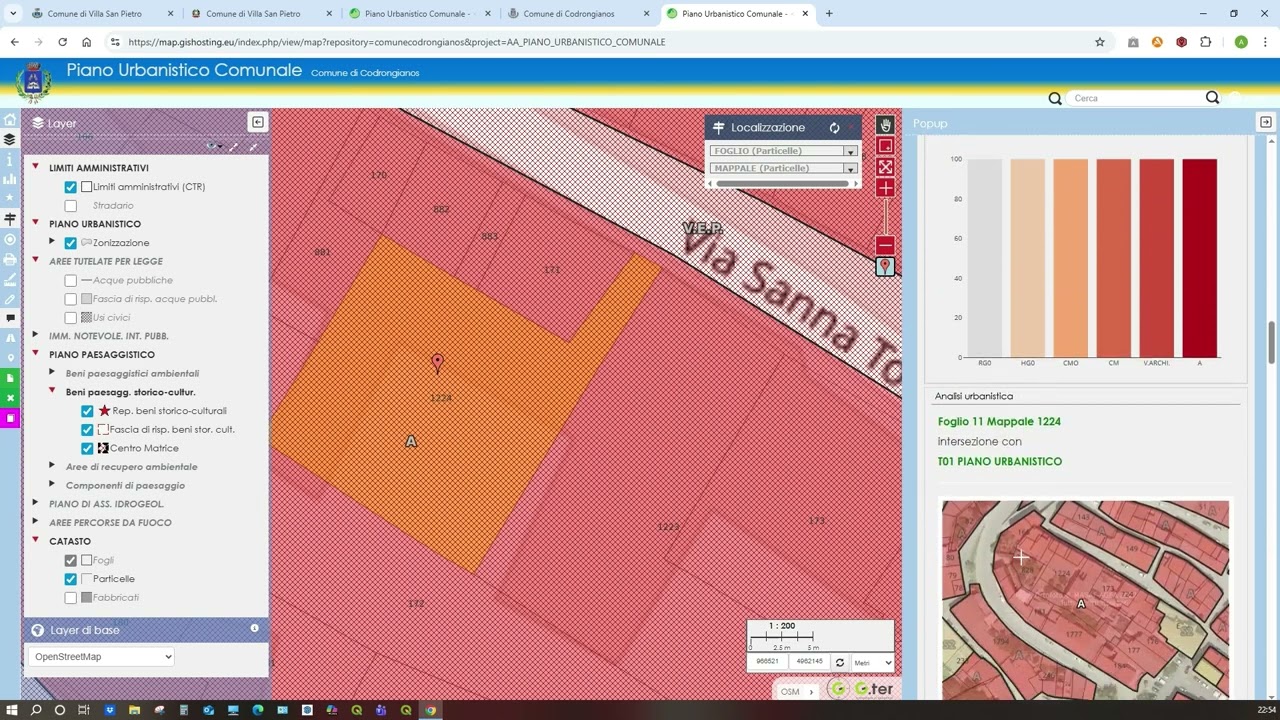The width and height of the screenshot is (1280, 720).
Task: Refresh the Localizzazione panel
Action: (834, 128)
